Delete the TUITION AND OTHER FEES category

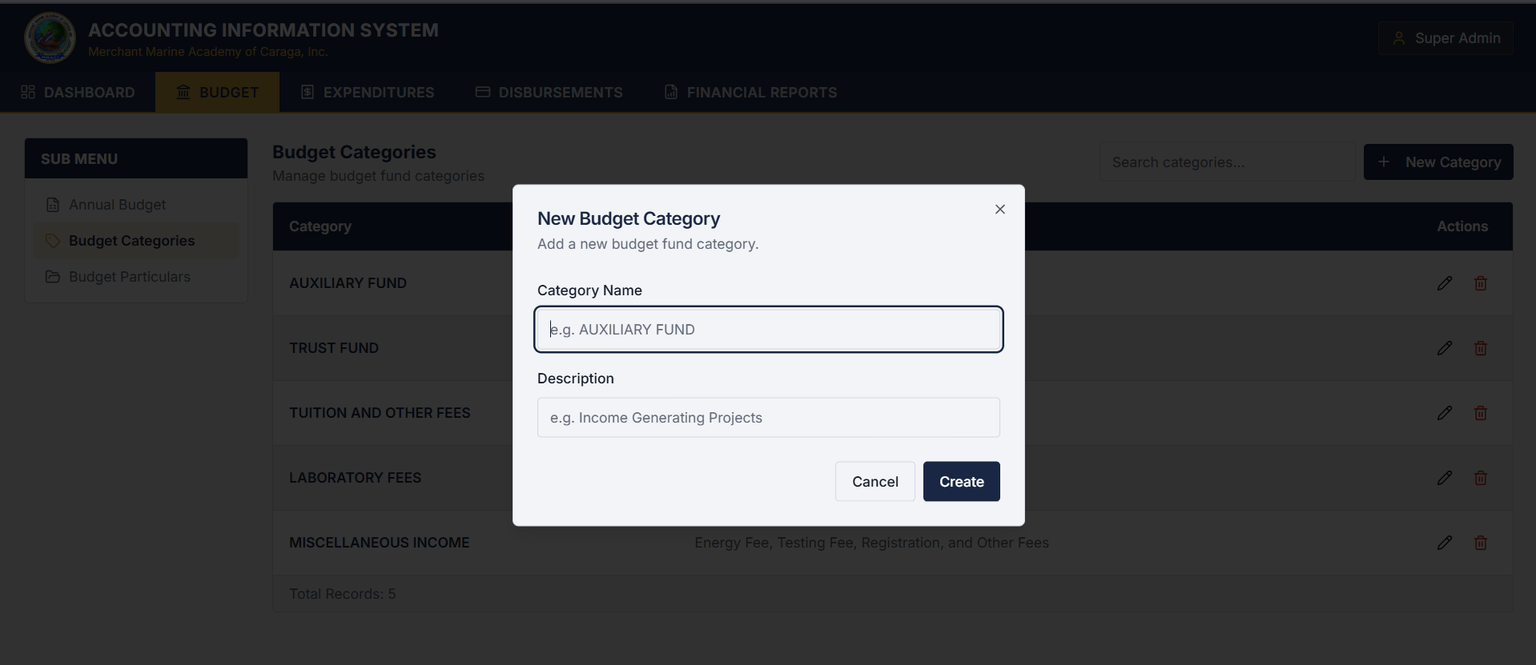[1480, 413]
